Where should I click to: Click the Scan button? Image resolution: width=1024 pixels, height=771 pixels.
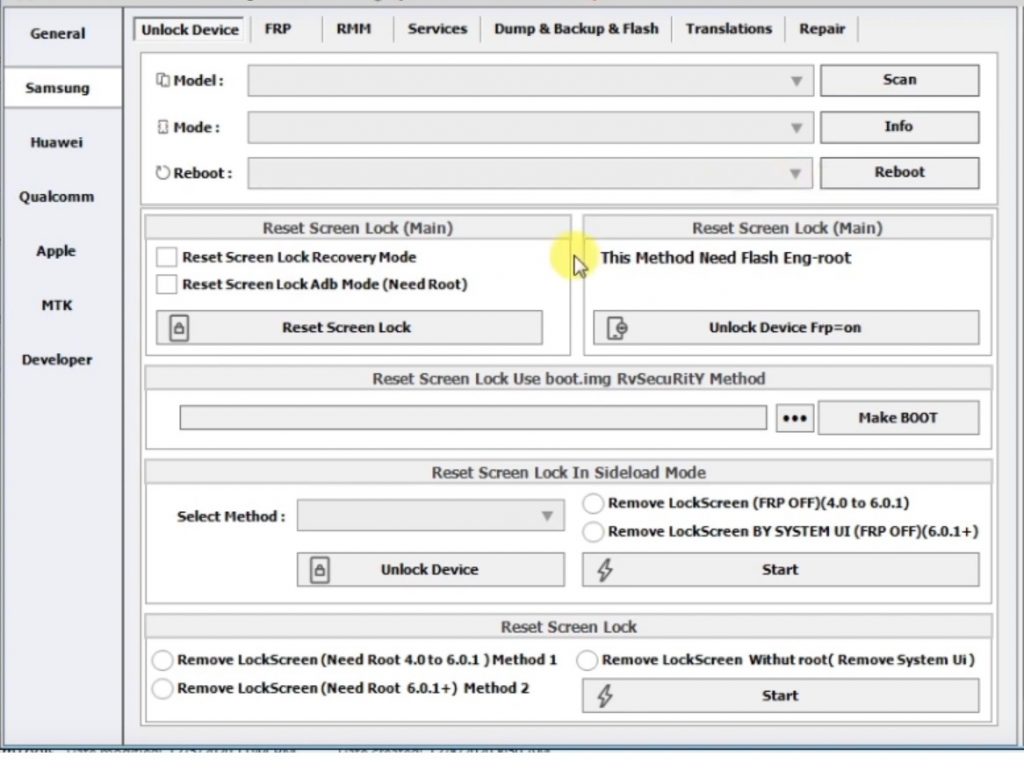[x=898, y=79]
